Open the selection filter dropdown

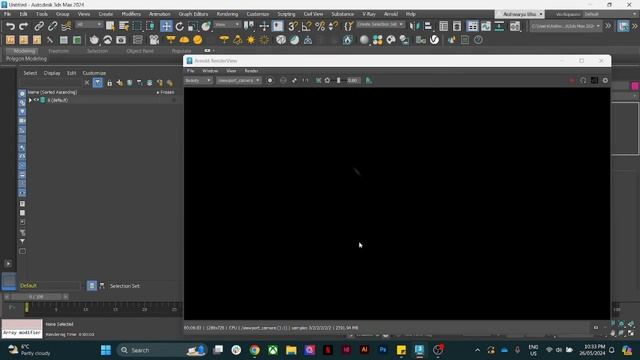(x=89, y=25)
